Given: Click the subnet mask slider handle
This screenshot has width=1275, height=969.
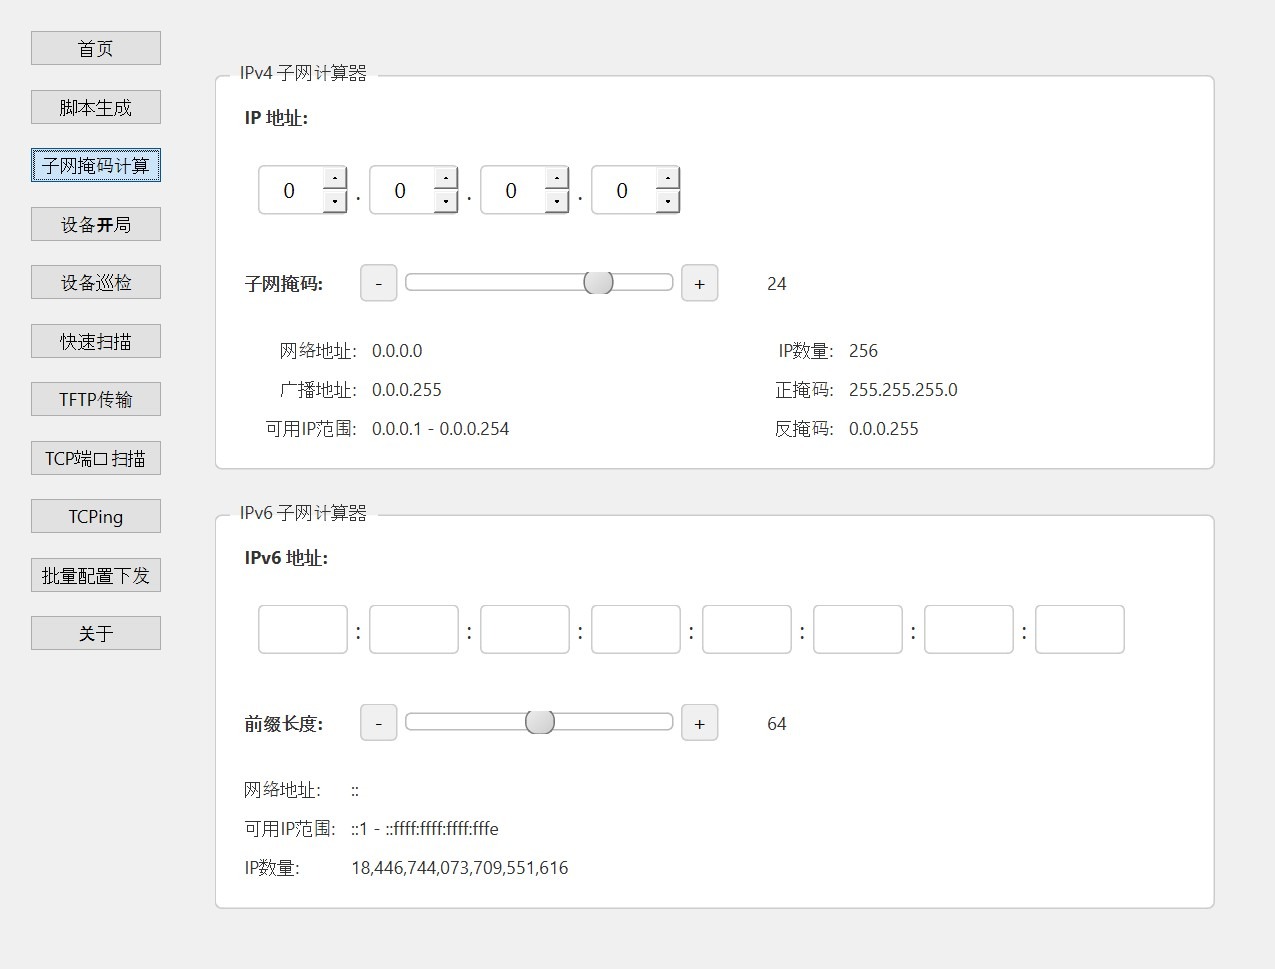Looking at the screenshot, I should [598, 283].
